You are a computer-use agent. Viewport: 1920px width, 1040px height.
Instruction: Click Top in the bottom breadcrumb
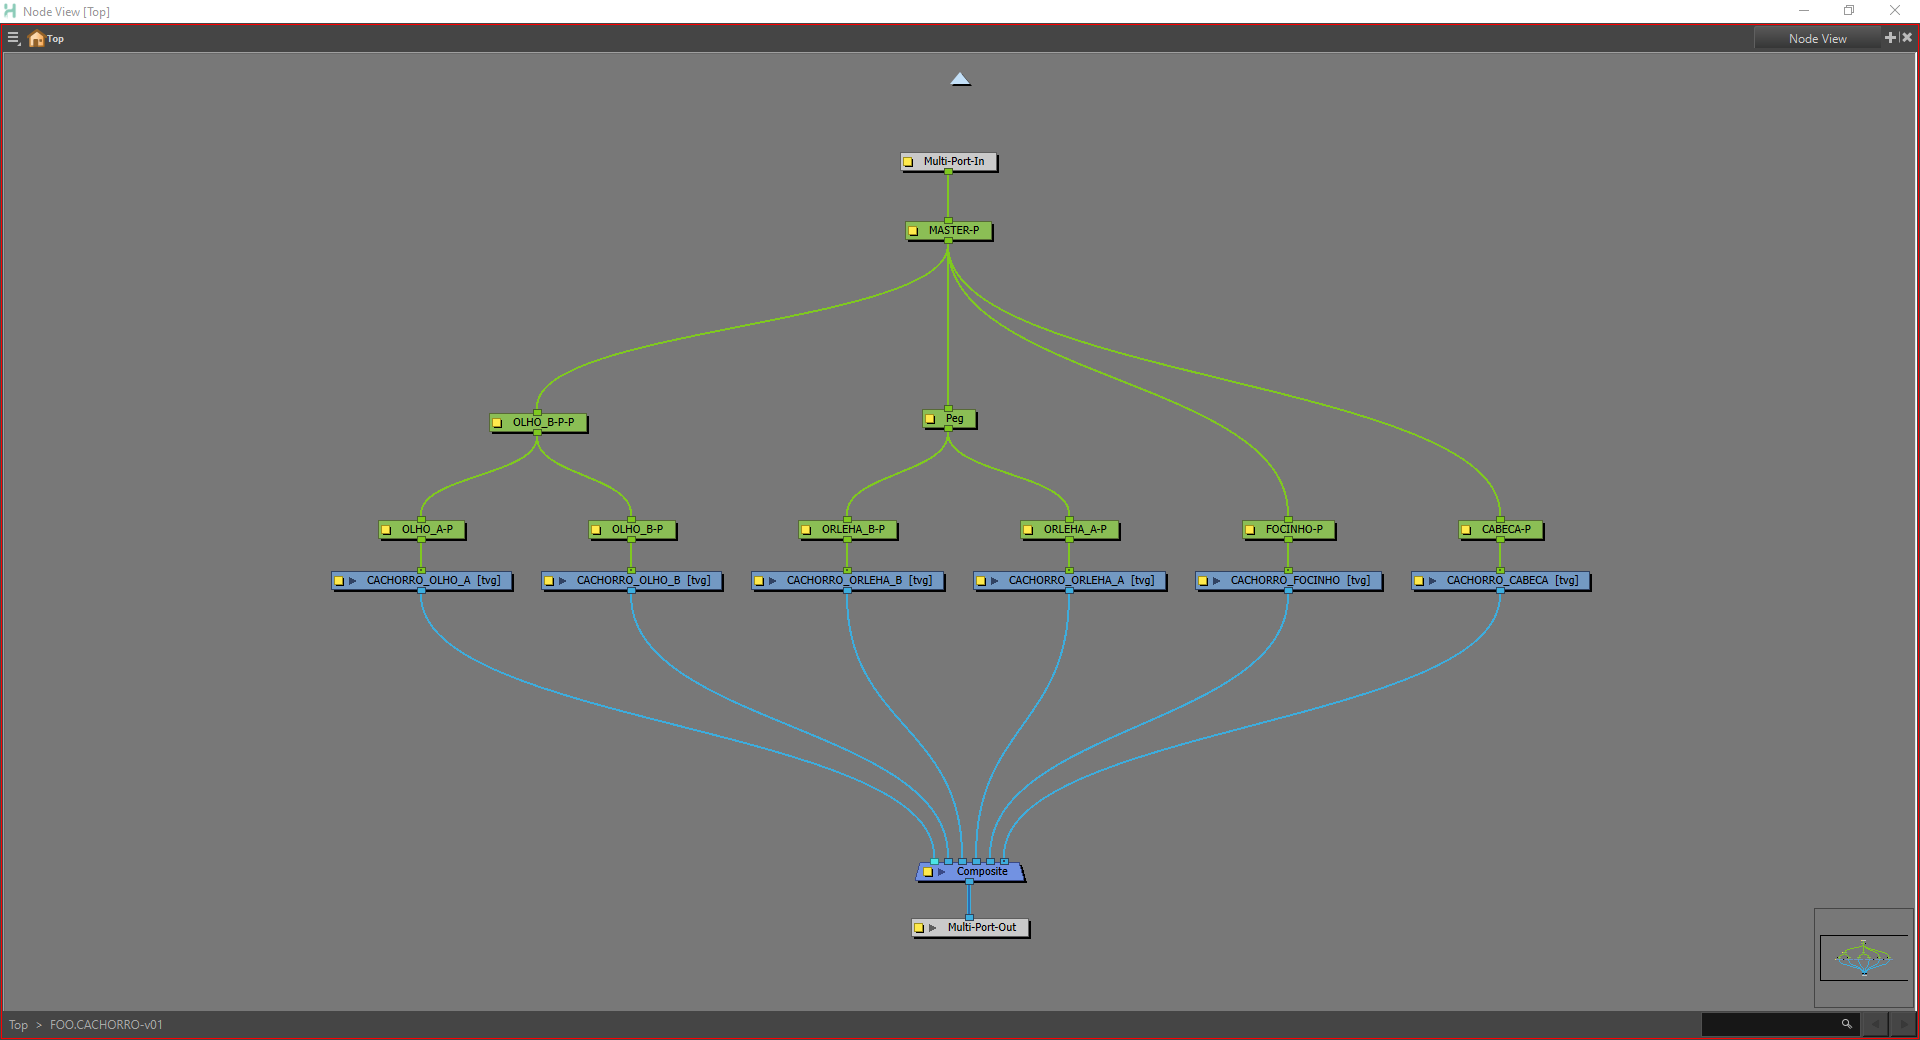(18, 1025)
